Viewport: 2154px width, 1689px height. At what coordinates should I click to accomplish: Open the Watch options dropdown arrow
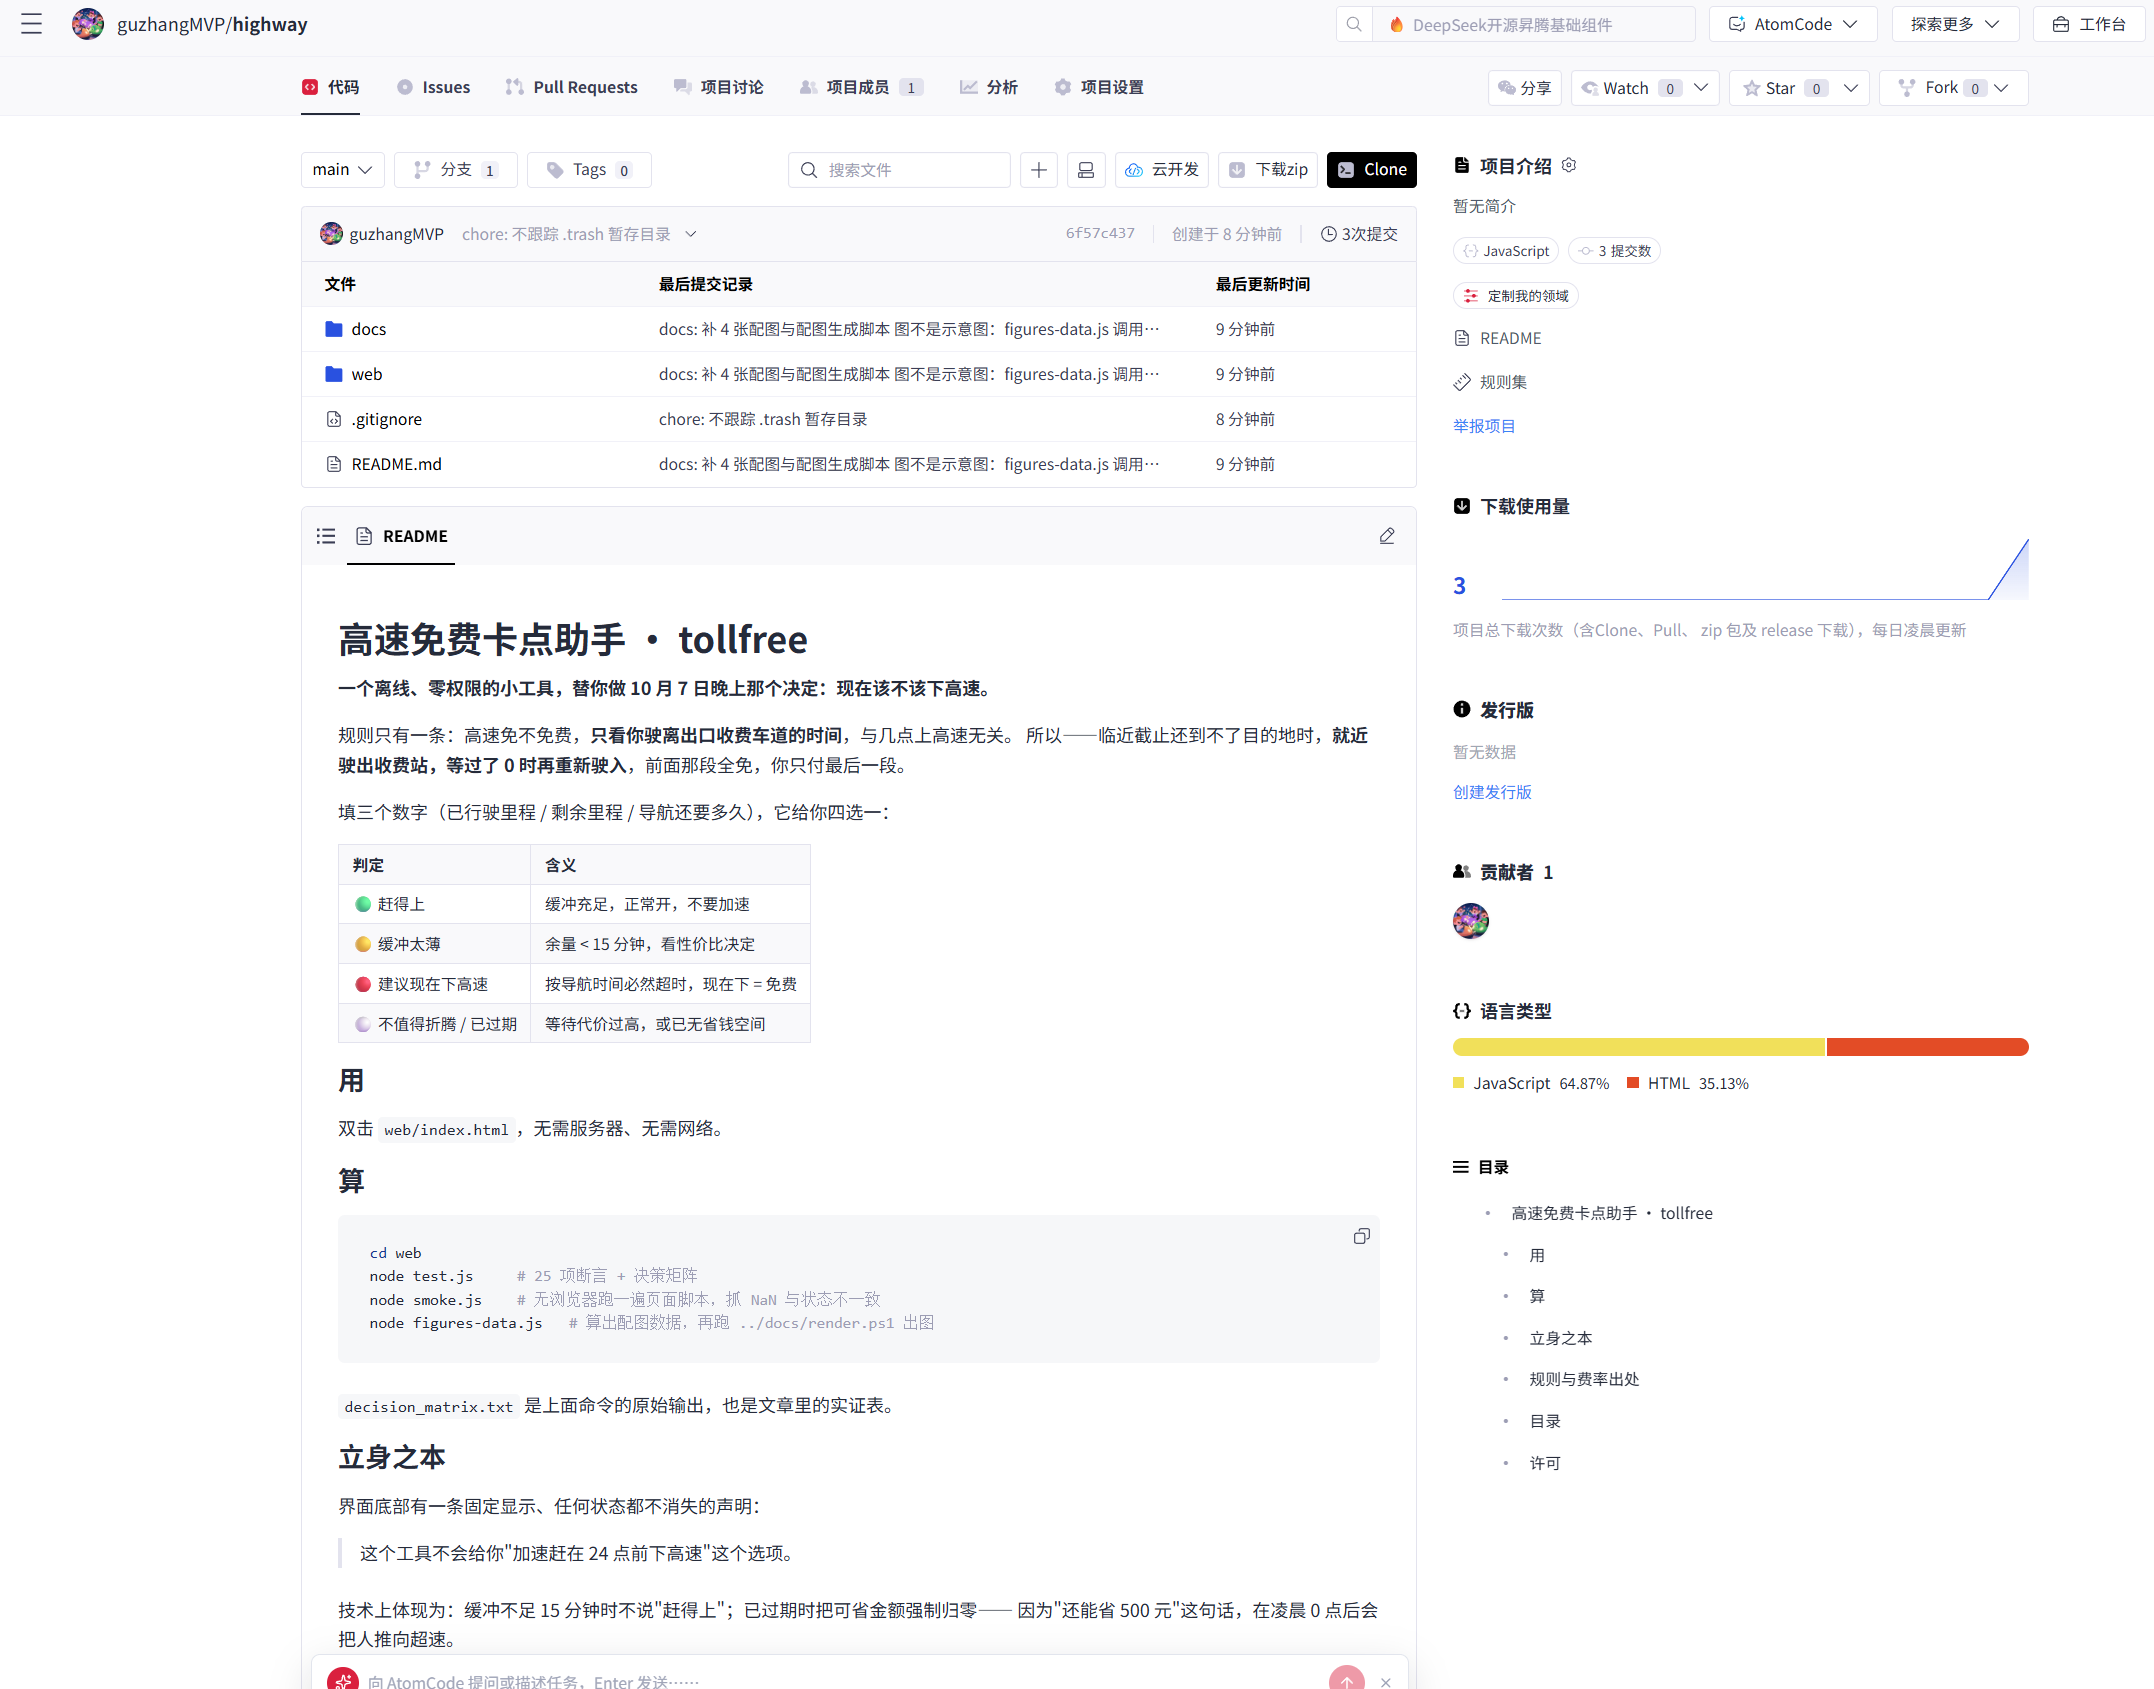pyautogui.click(x=1701, y=88)
